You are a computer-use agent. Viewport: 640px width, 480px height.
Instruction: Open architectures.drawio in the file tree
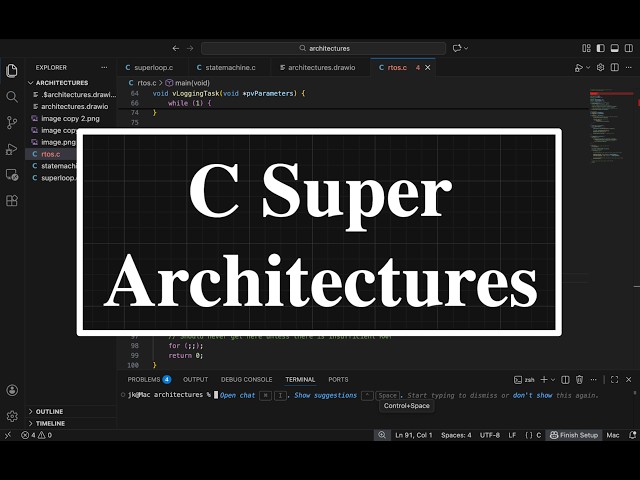pos(73,107)
